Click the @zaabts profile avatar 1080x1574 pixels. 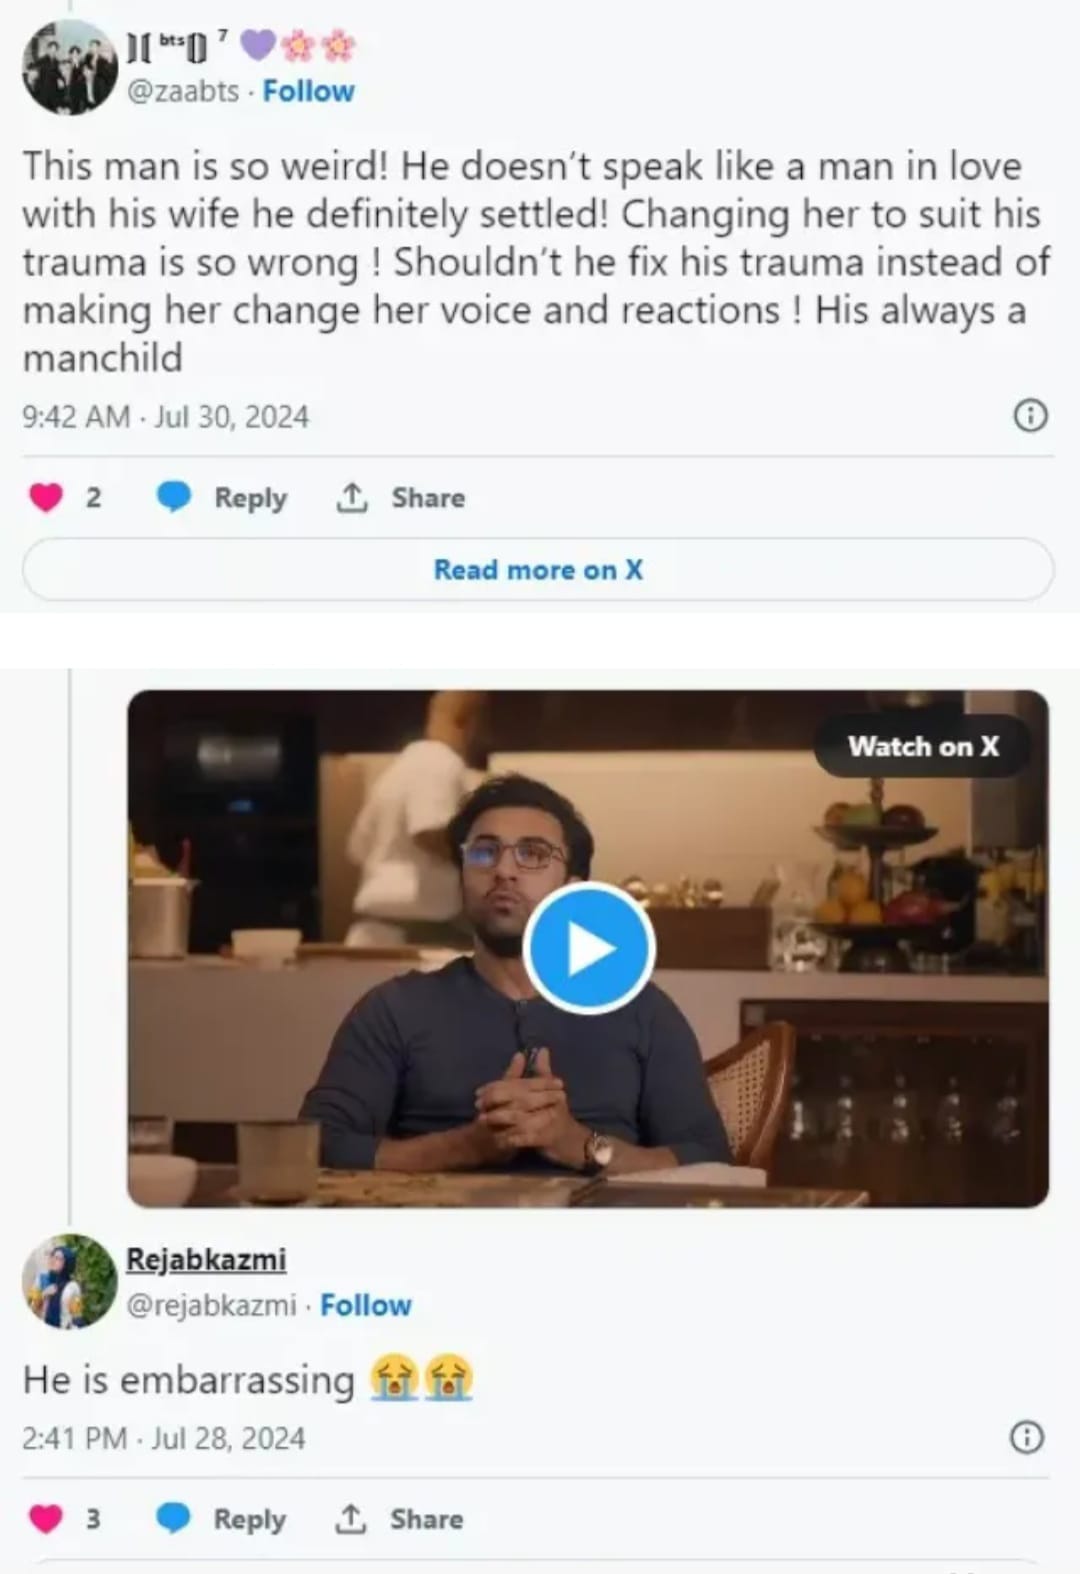pyautogui.click(x=70, y=67)
